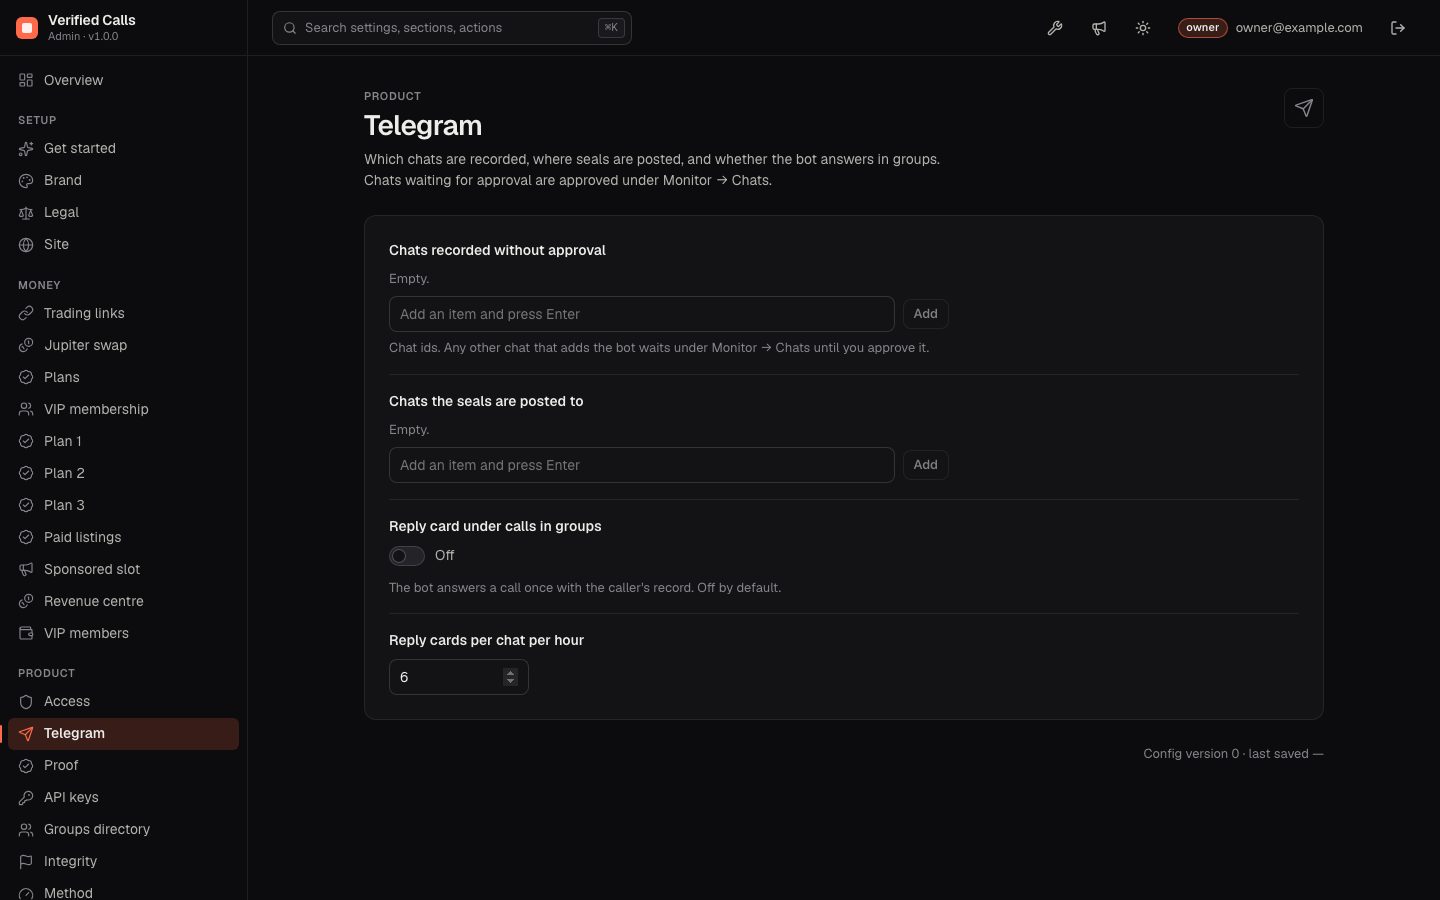Open Proof page in sidebar
The width and height of the screenshot is (1440, 900).
pos(123,765)
